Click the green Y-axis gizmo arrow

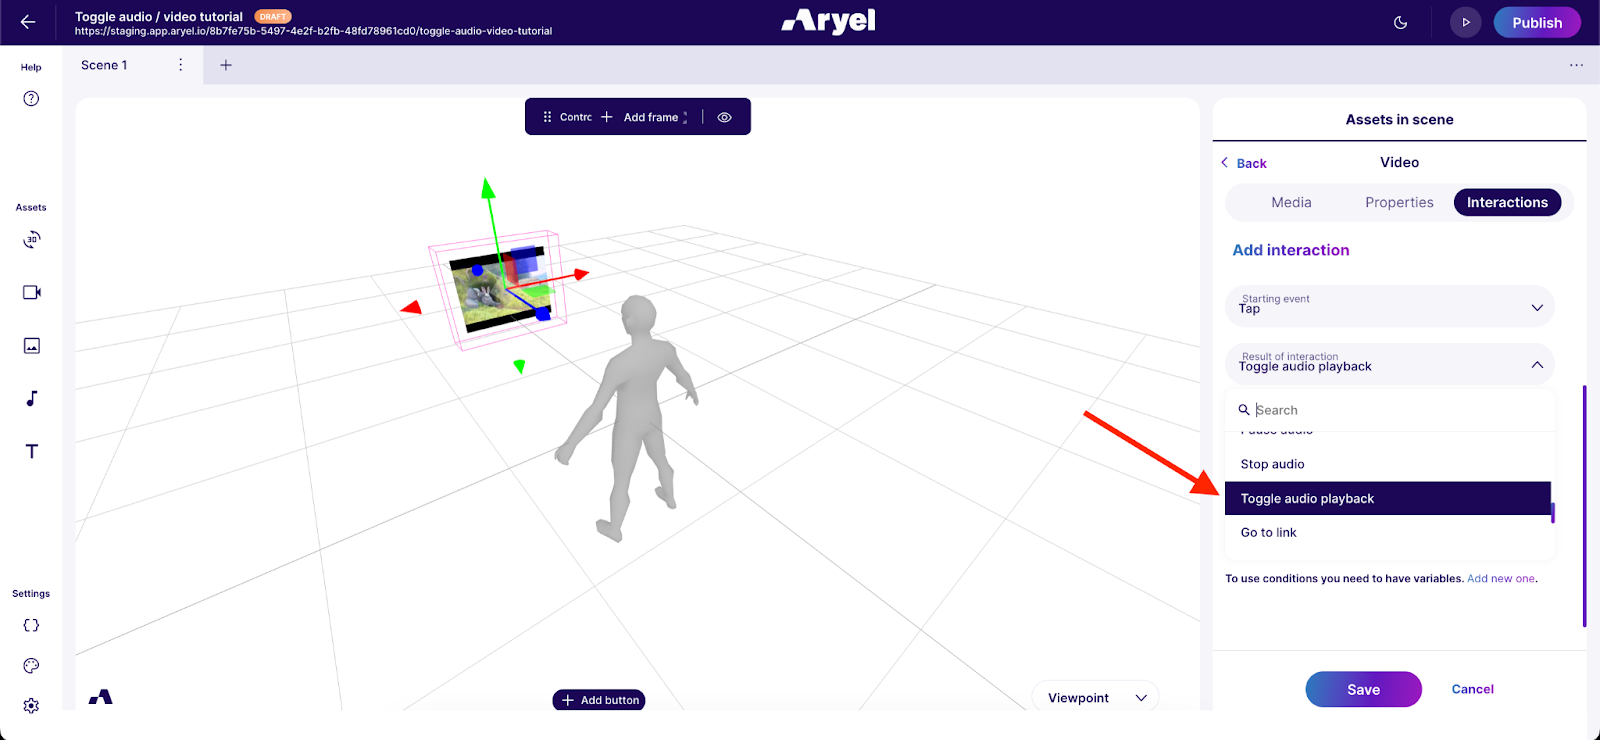[x=488, y=189]
